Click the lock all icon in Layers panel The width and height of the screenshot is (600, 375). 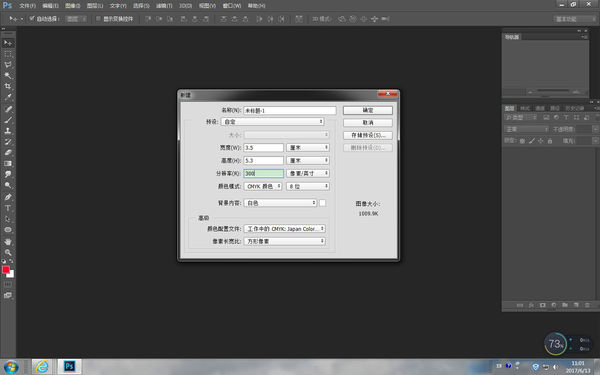550,141
